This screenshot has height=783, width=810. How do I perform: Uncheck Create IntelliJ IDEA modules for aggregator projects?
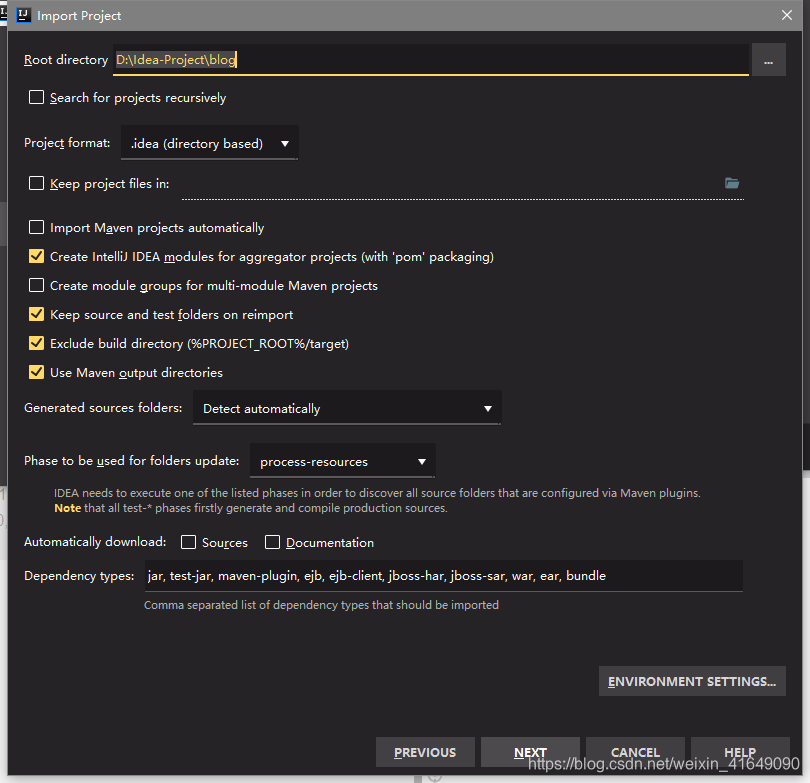tap(36, 256)
